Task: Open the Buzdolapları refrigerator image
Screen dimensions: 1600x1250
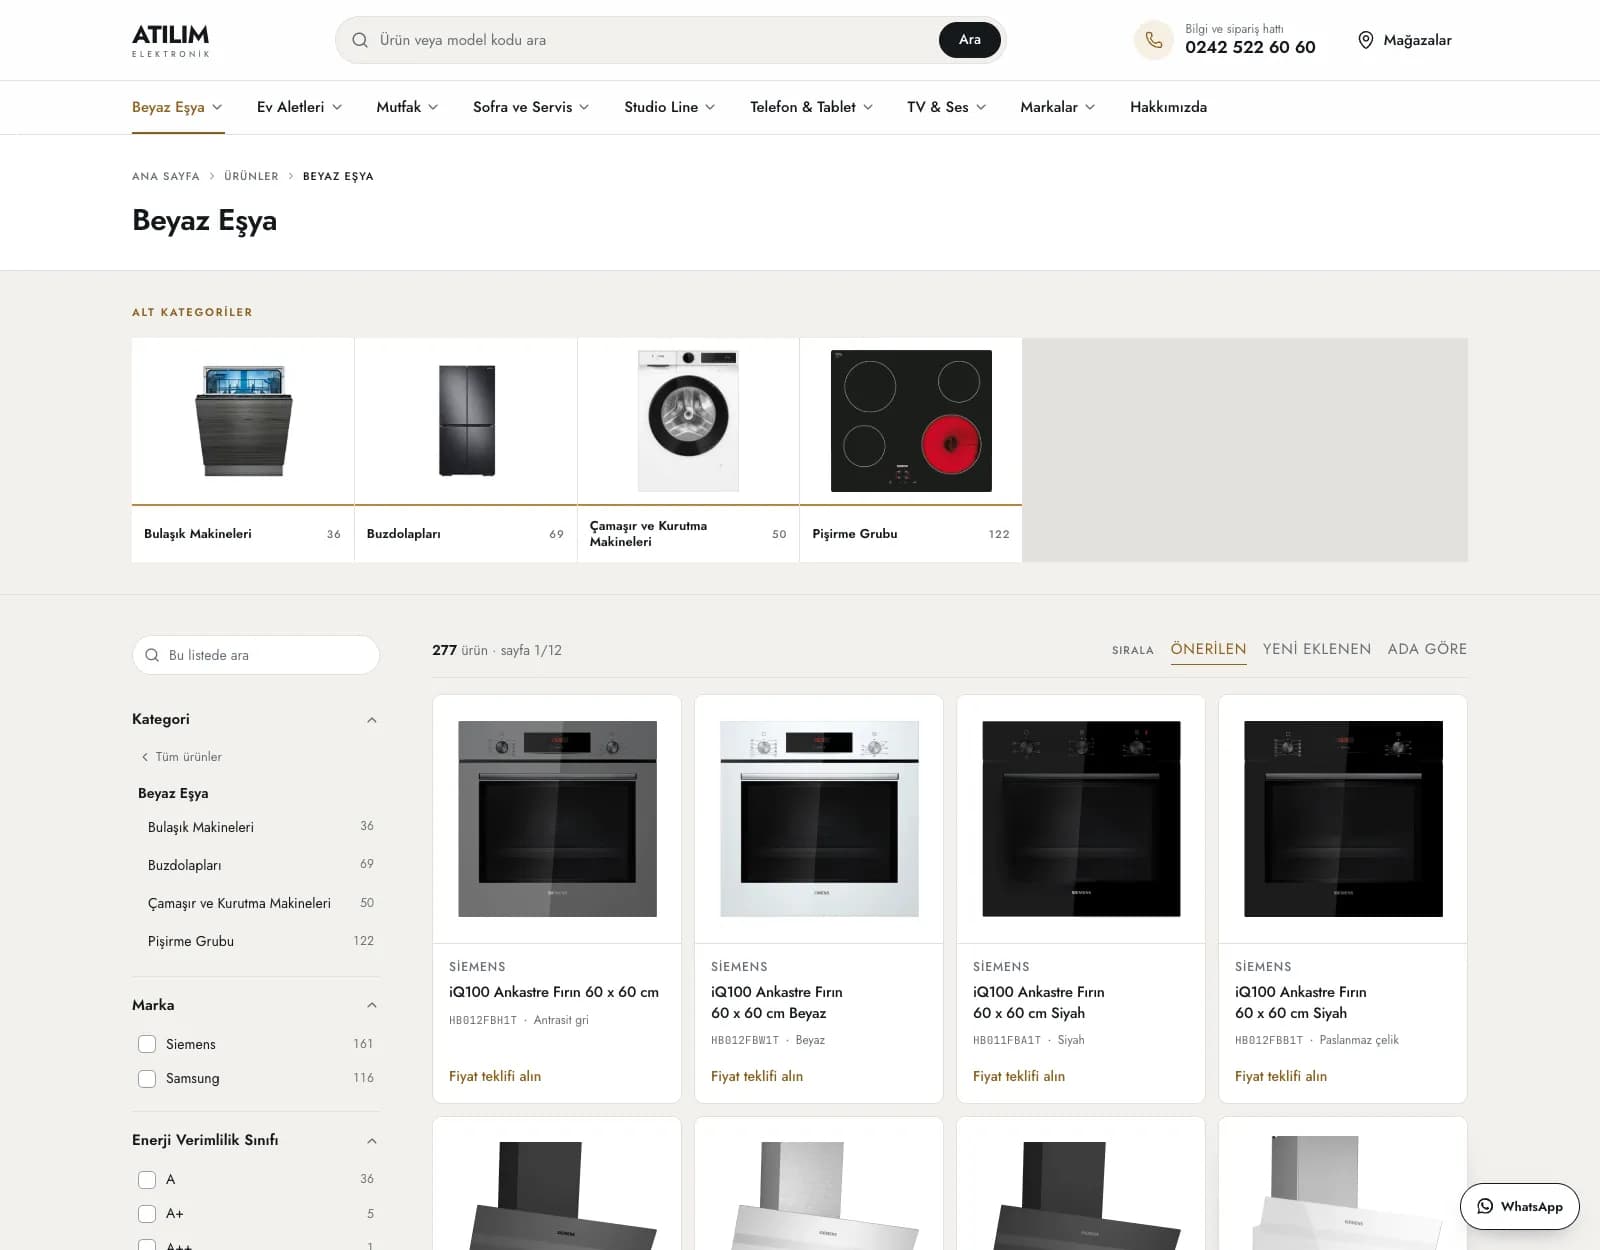Action: pyautogui.click(x=467, y=420)
